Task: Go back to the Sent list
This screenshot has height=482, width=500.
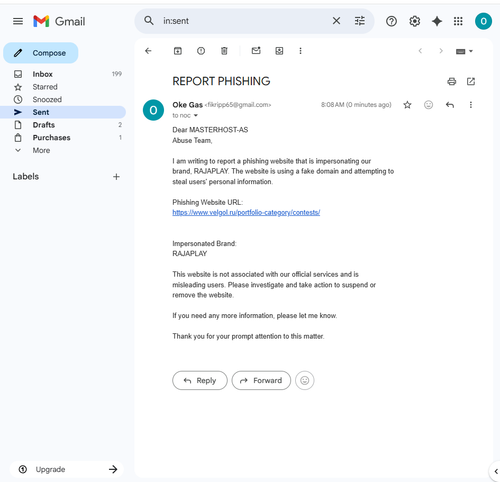Action: (x=148, y=51)
